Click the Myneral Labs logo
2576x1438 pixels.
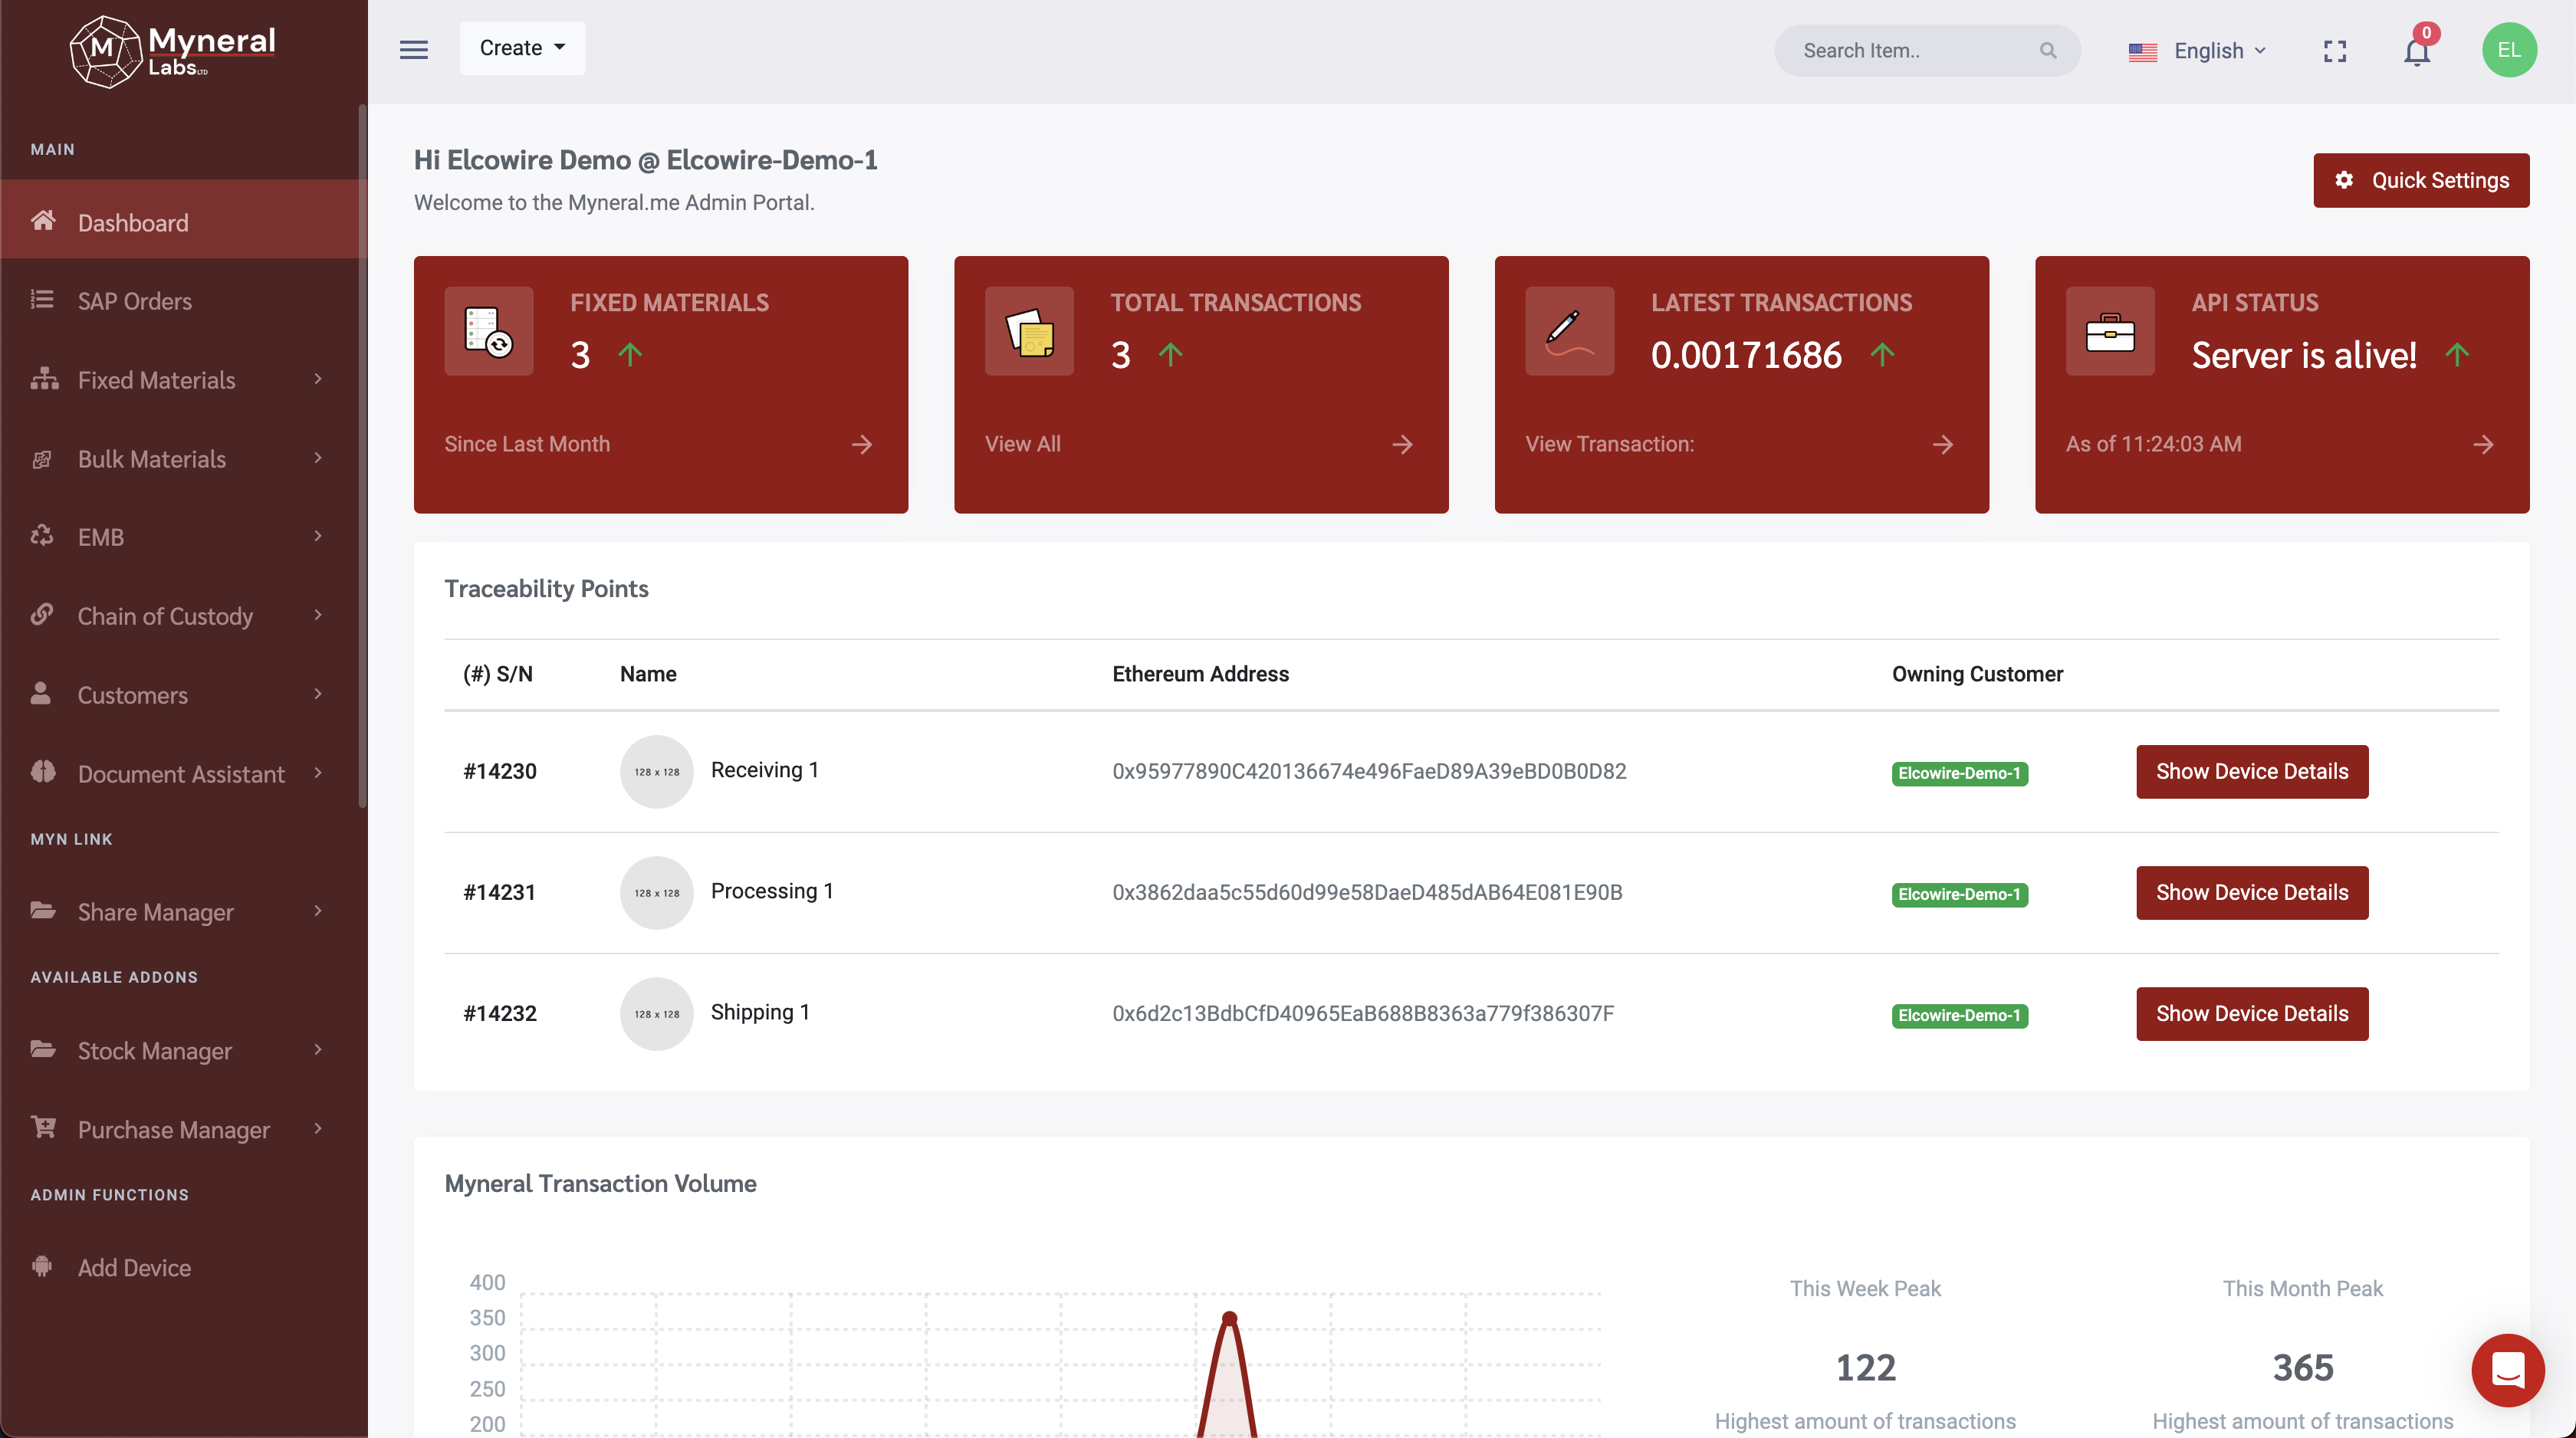point(172,51)
